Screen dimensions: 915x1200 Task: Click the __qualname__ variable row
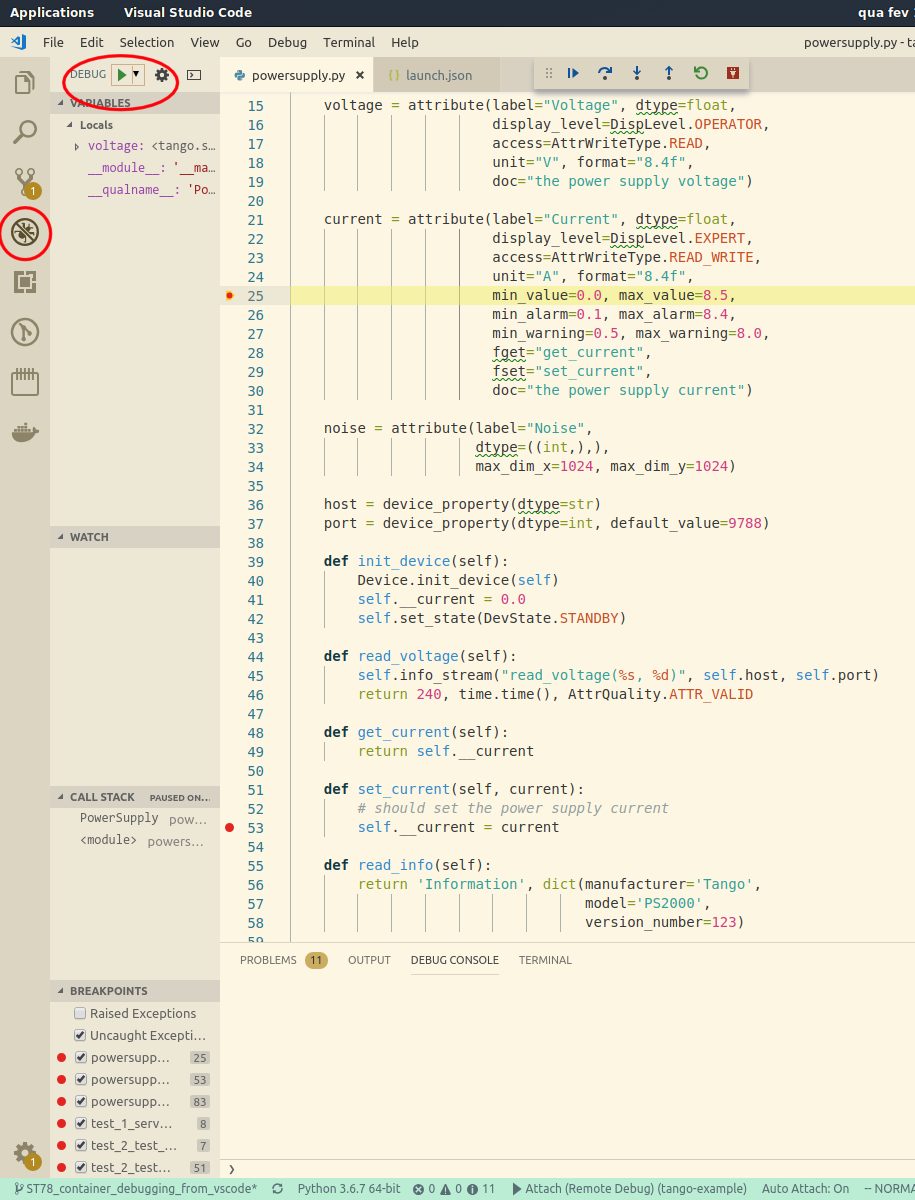click(x=135, y=189)
